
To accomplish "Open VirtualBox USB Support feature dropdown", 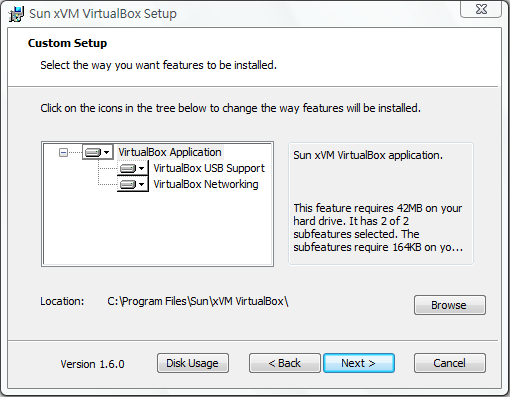I will click(x=133, y=168).
